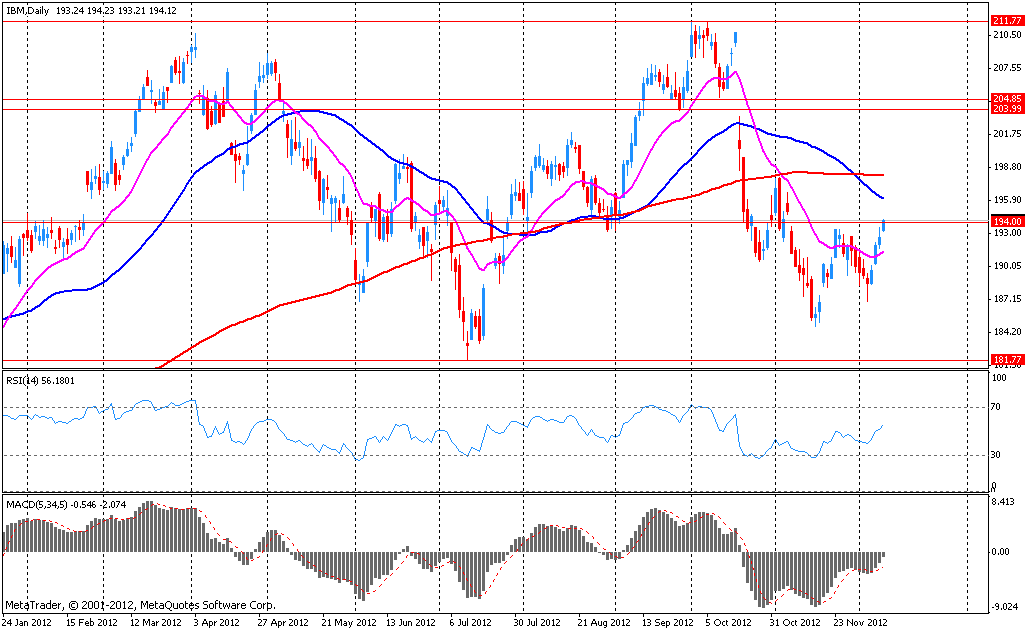Click the 198.80 price axis label
The height and width of the screenshot is (630, 1026).
pyautogui.click(x=1005, y=166)
